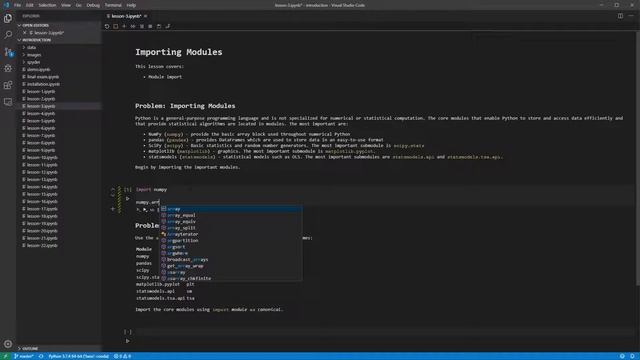640x360 pixels.
Task: Close the lesson-3.ipynb editor tab
Action: [145, 16]
